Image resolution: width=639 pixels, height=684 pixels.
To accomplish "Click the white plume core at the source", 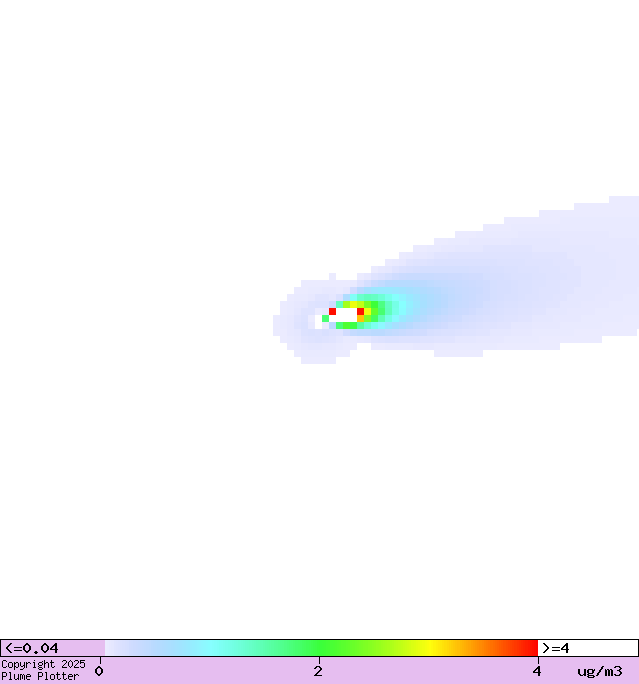I will [346, 315].
